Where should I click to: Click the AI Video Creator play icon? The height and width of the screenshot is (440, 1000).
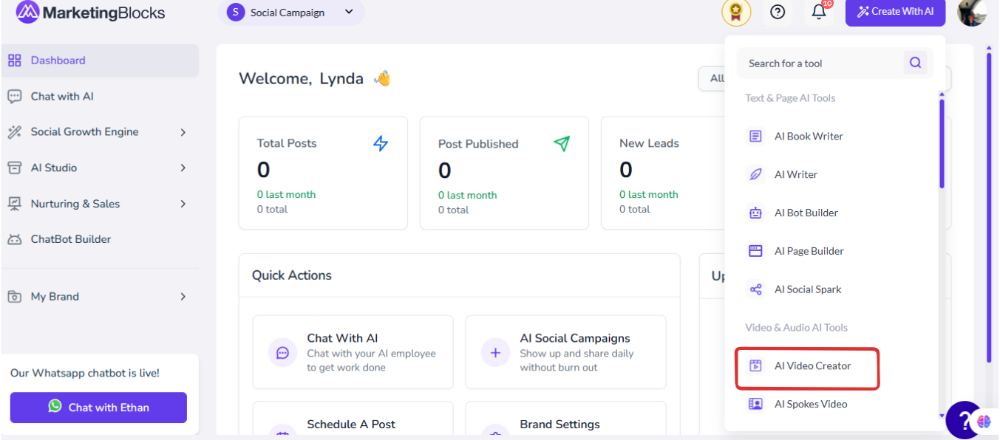click(x=756, y=366)
